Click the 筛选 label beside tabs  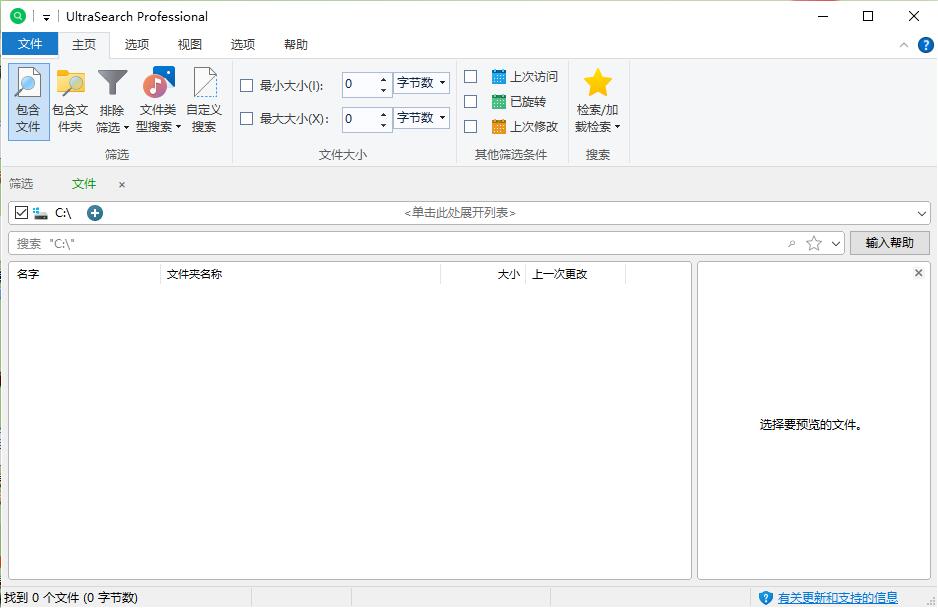21,184
